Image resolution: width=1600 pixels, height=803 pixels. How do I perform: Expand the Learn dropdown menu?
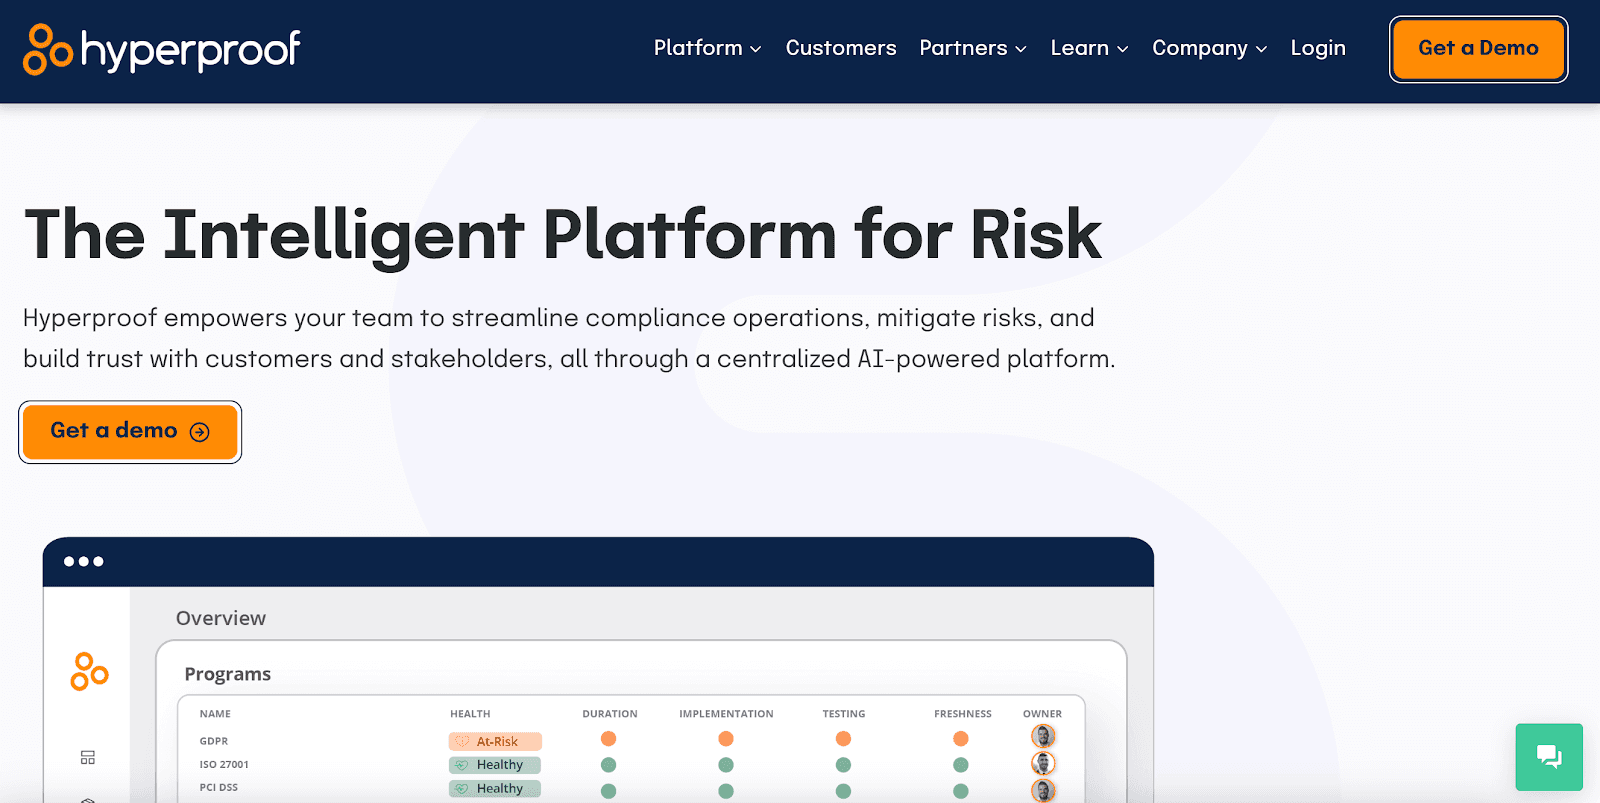point(1089,48)
